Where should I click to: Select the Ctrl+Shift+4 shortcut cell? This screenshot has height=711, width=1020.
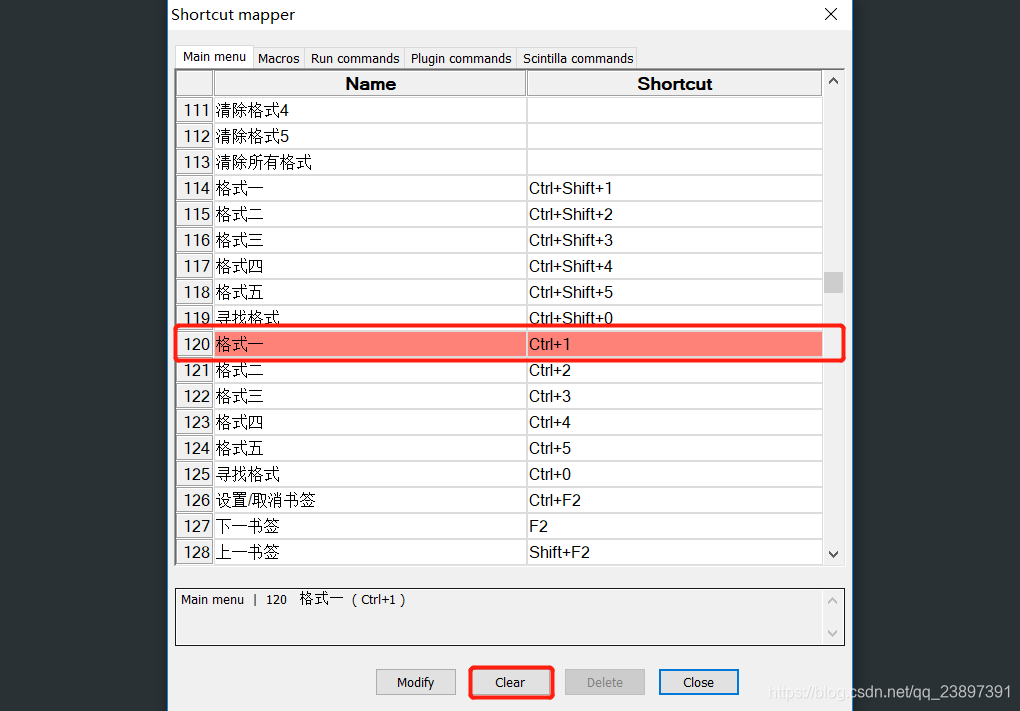(675, 267)
